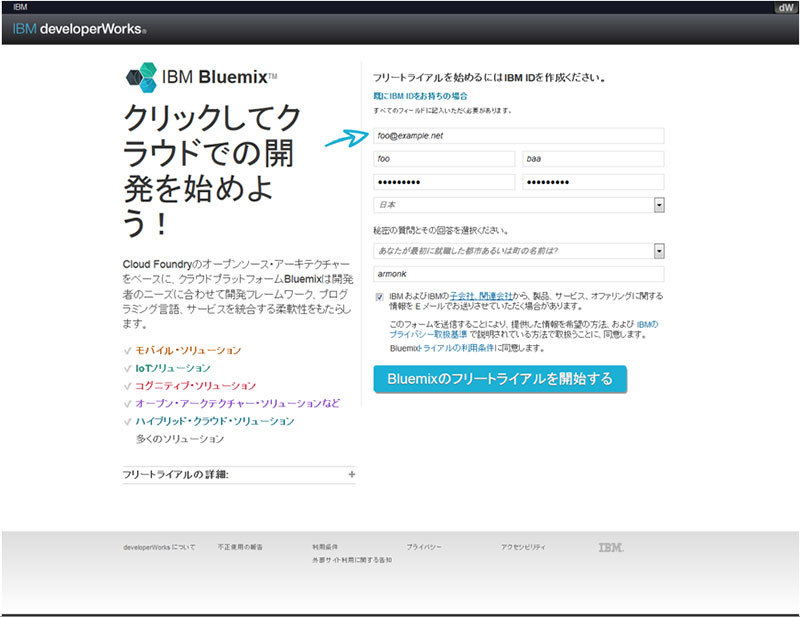Select ハイブリッド・クラウド・ソリューション link
Viewport: 800px width, 617px height.
tap(215, 422)
